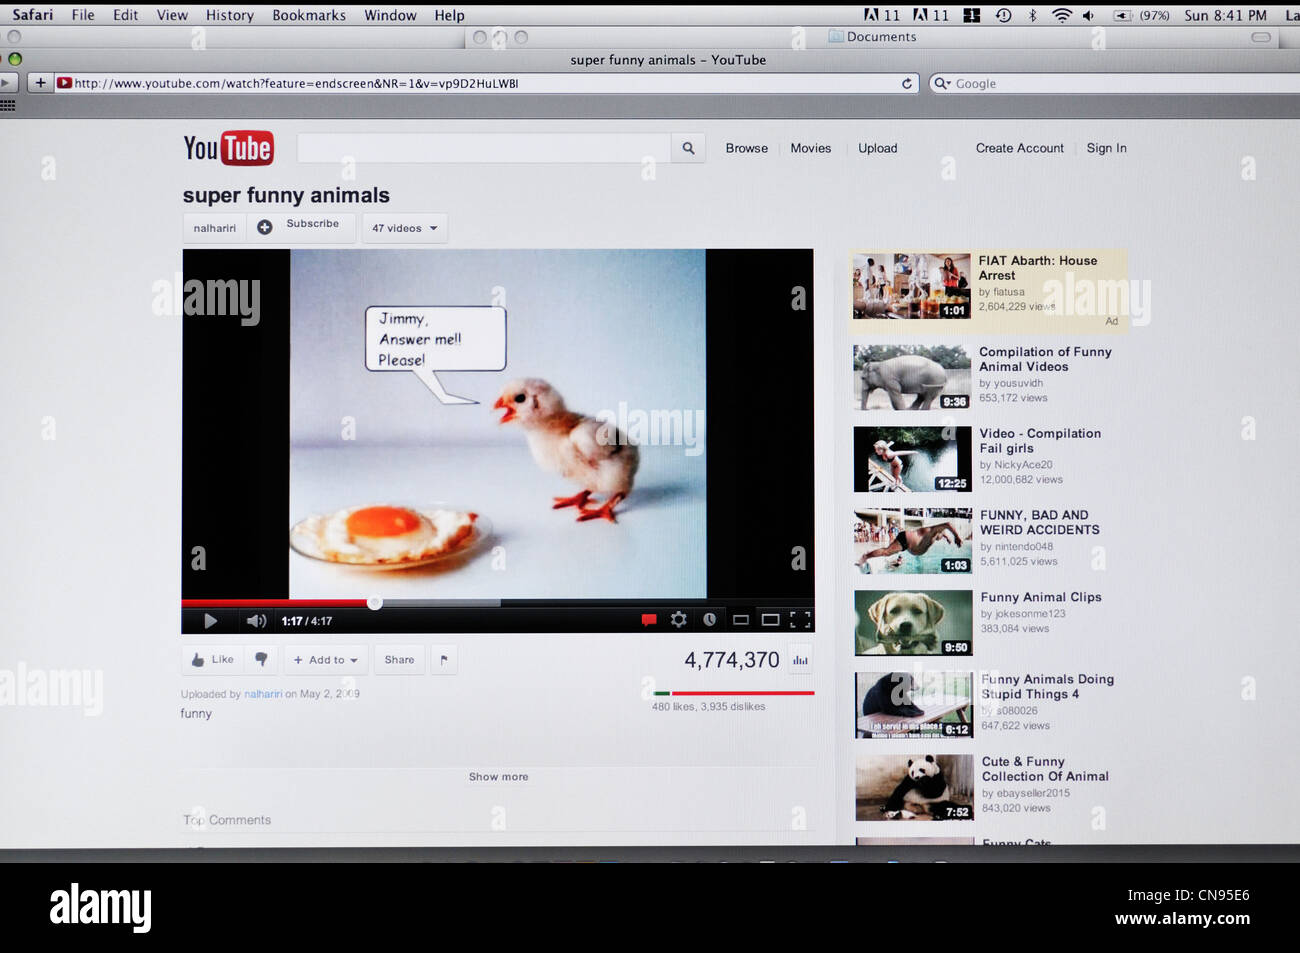Open FUNNY, BAD AND WEIRD ACCIDENTS title
Image resolution: width=1300 pixels, height=953 pixels.
click(1039, 522)
